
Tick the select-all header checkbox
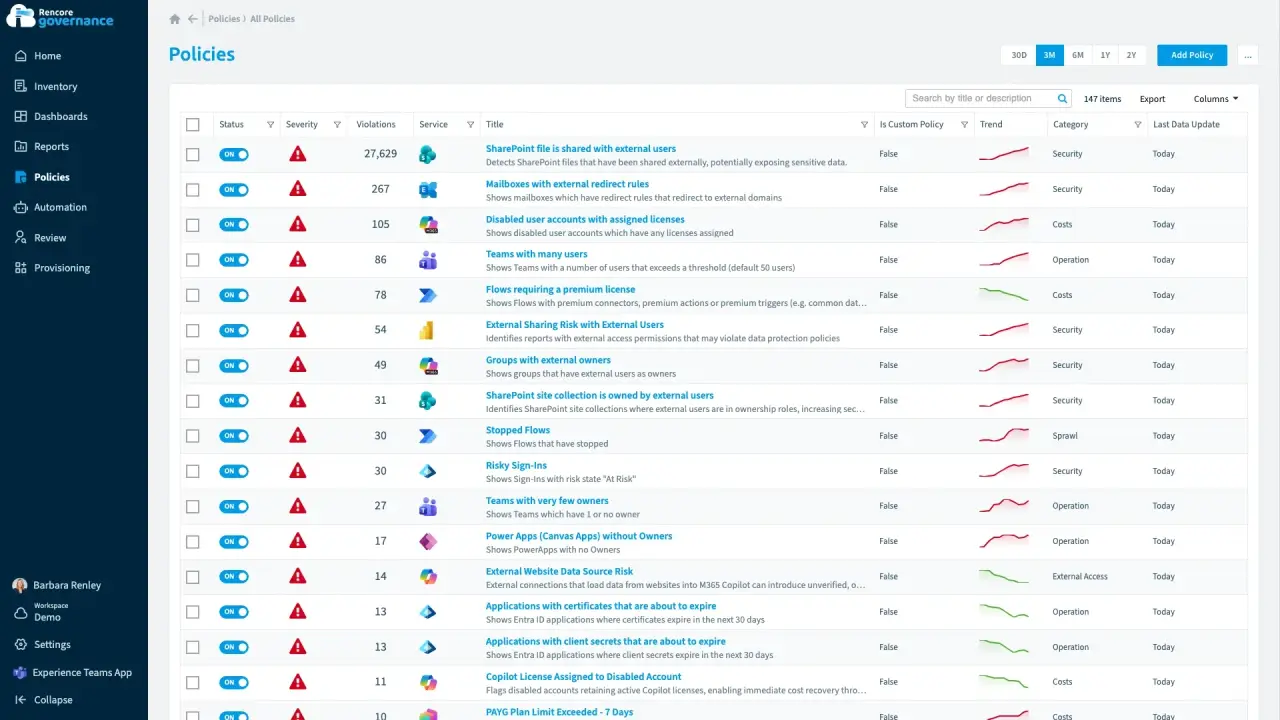point(193,125)
